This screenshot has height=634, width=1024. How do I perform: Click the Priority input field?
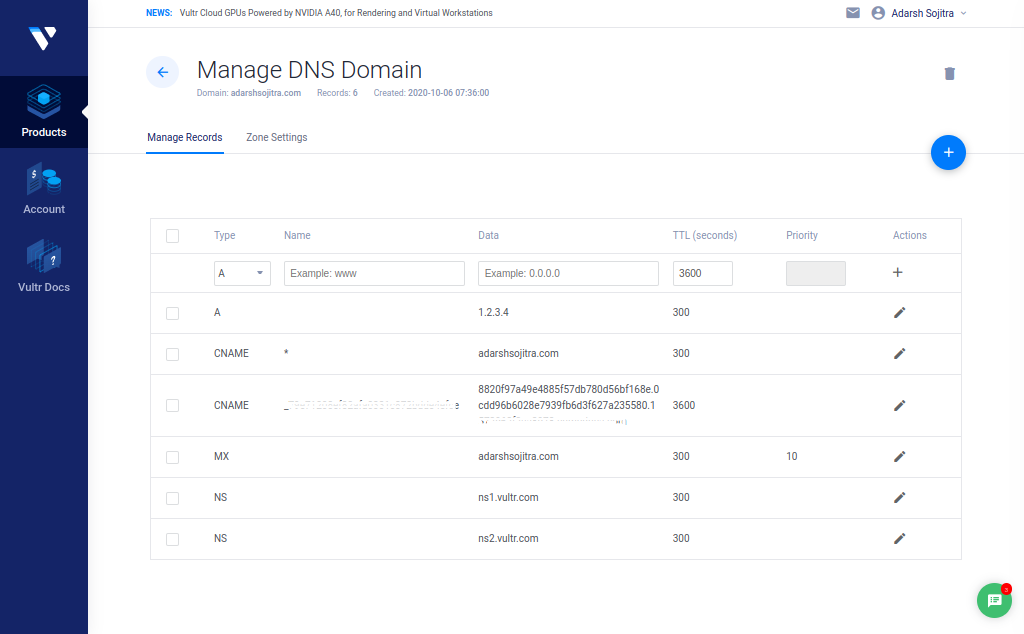(816, 274)
